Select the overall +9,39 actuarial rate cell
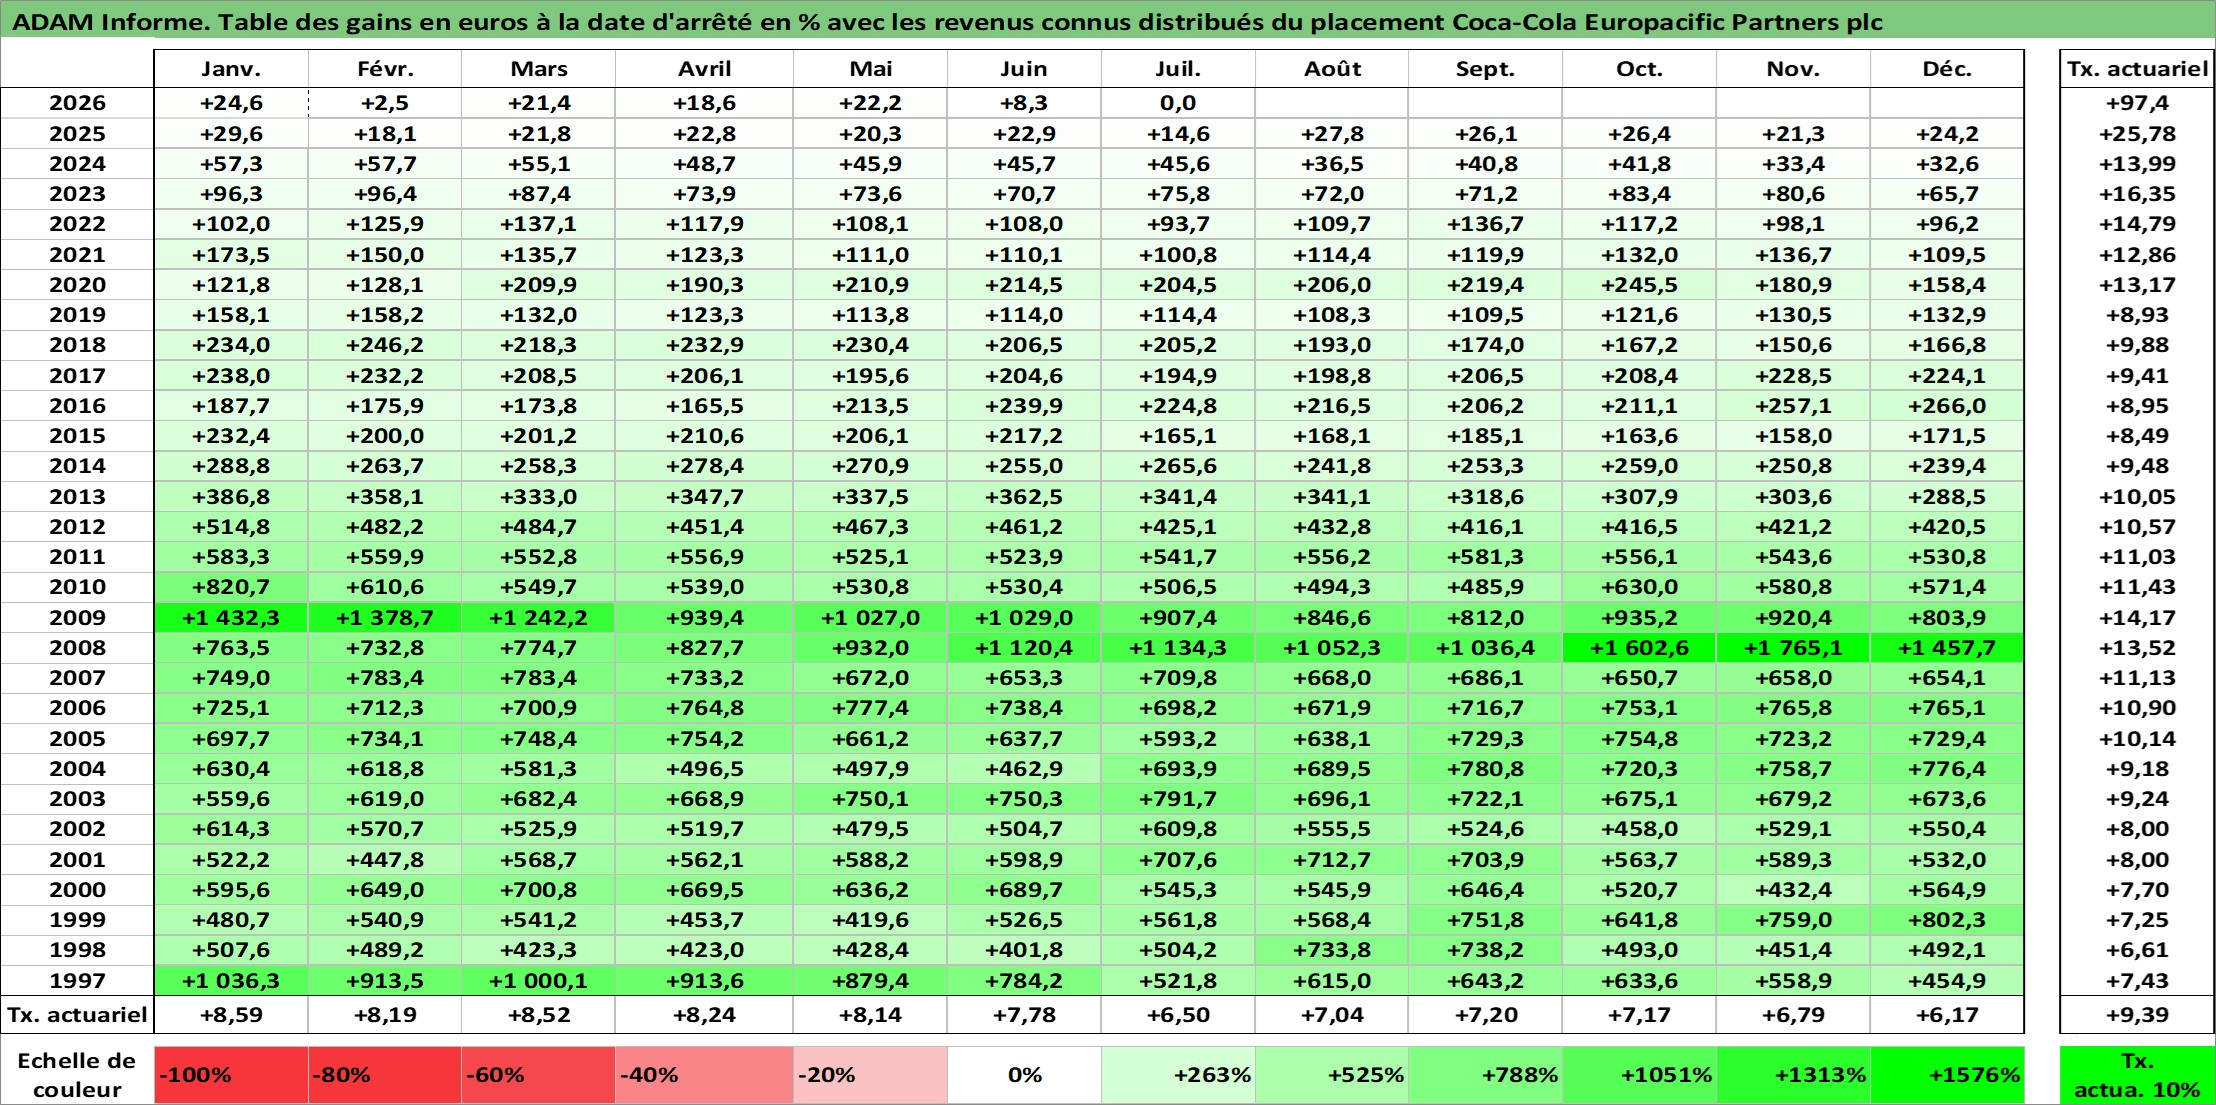This screenshot has width=2216, height=1105. tap(2137, 1015)
